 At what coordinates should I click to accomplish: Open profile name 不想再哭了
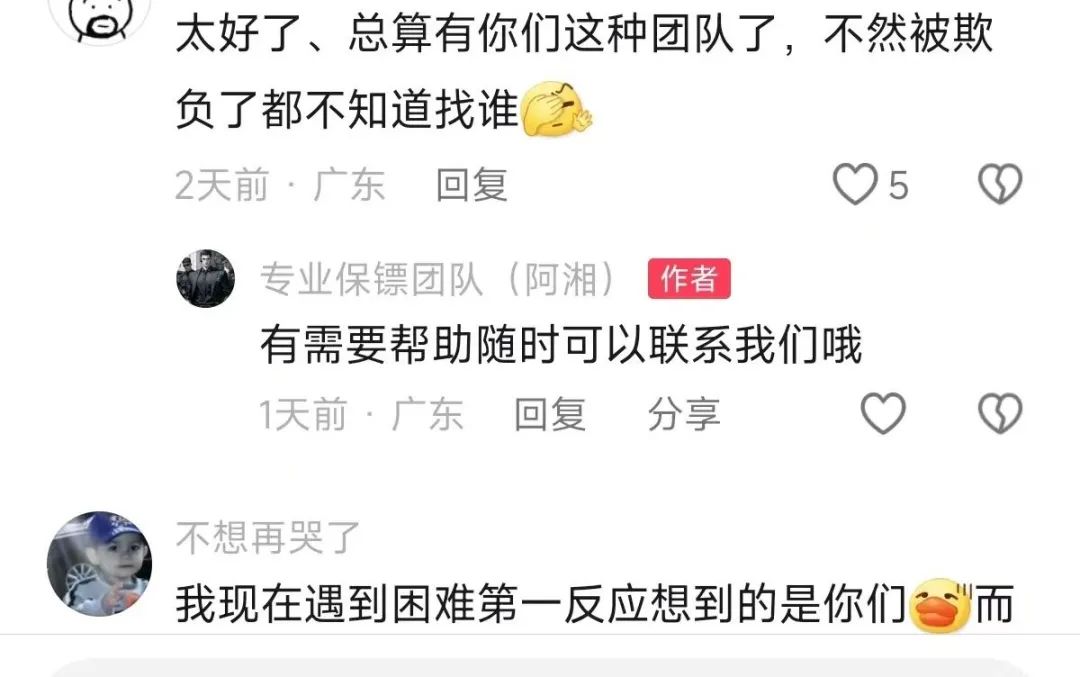coord(268,537)
